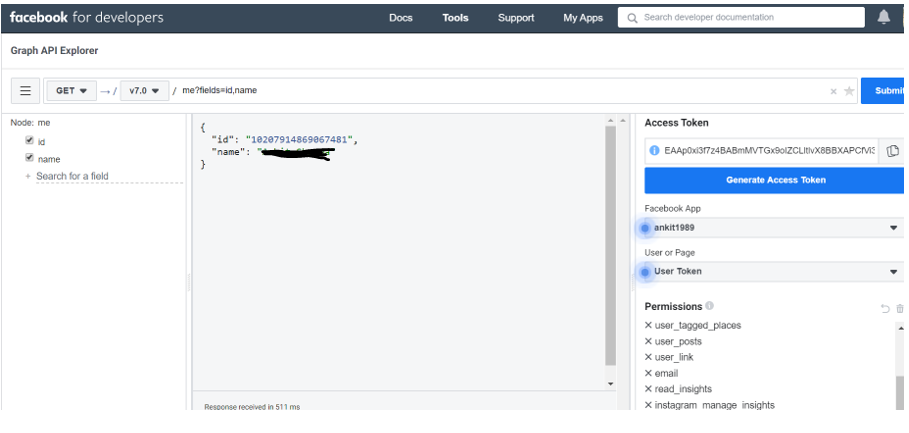Click the response scrollbar up arrow
This screenshot has height=433, width=909.
coord(610,120)
